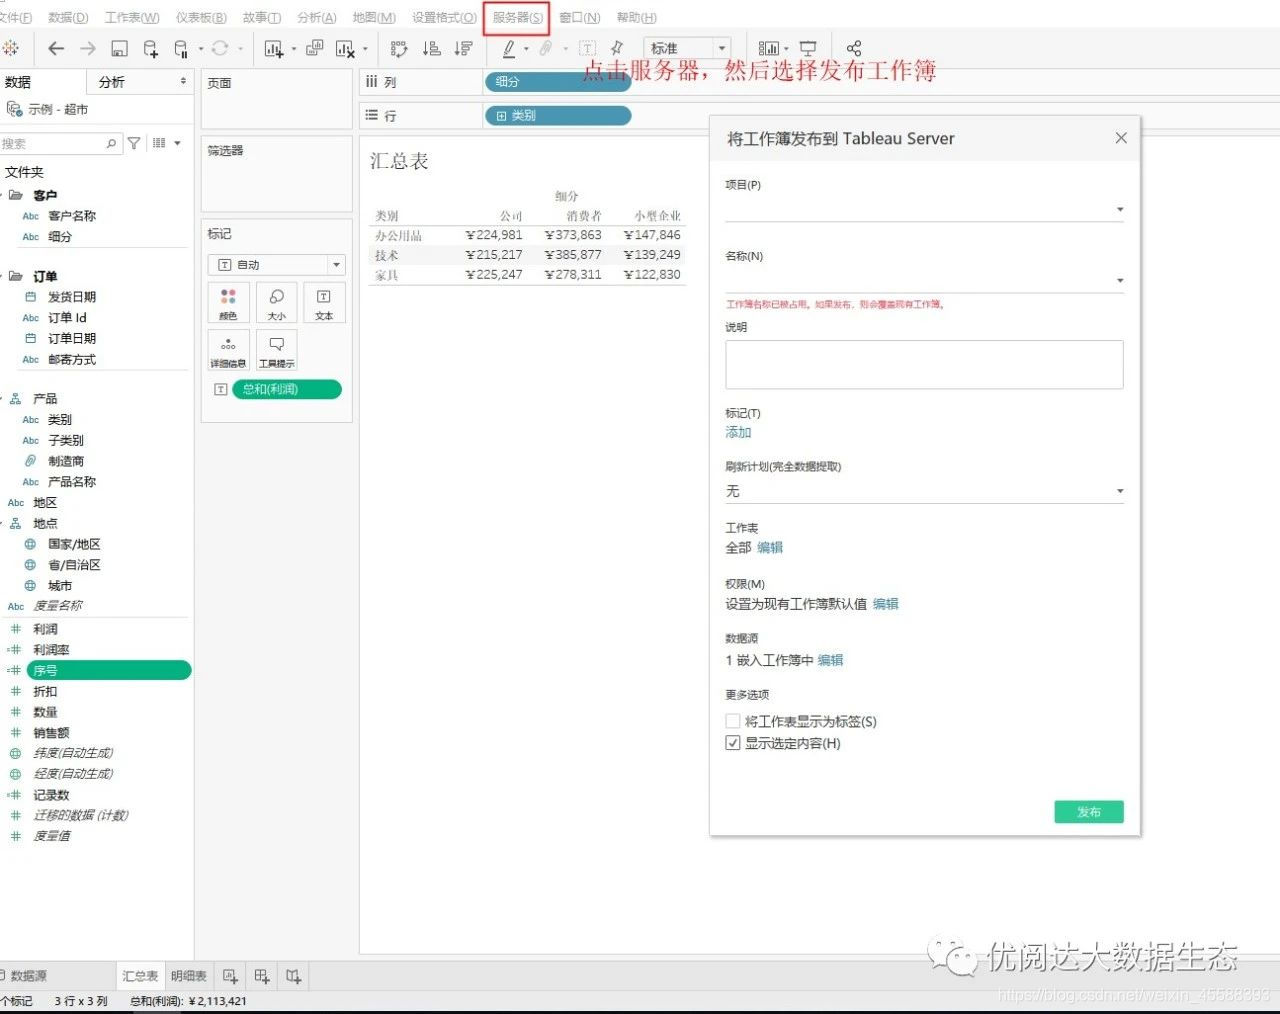Click the new worksheet chart icon
This screenshot has width=1280, height=1014.
(x=273, y=48)
